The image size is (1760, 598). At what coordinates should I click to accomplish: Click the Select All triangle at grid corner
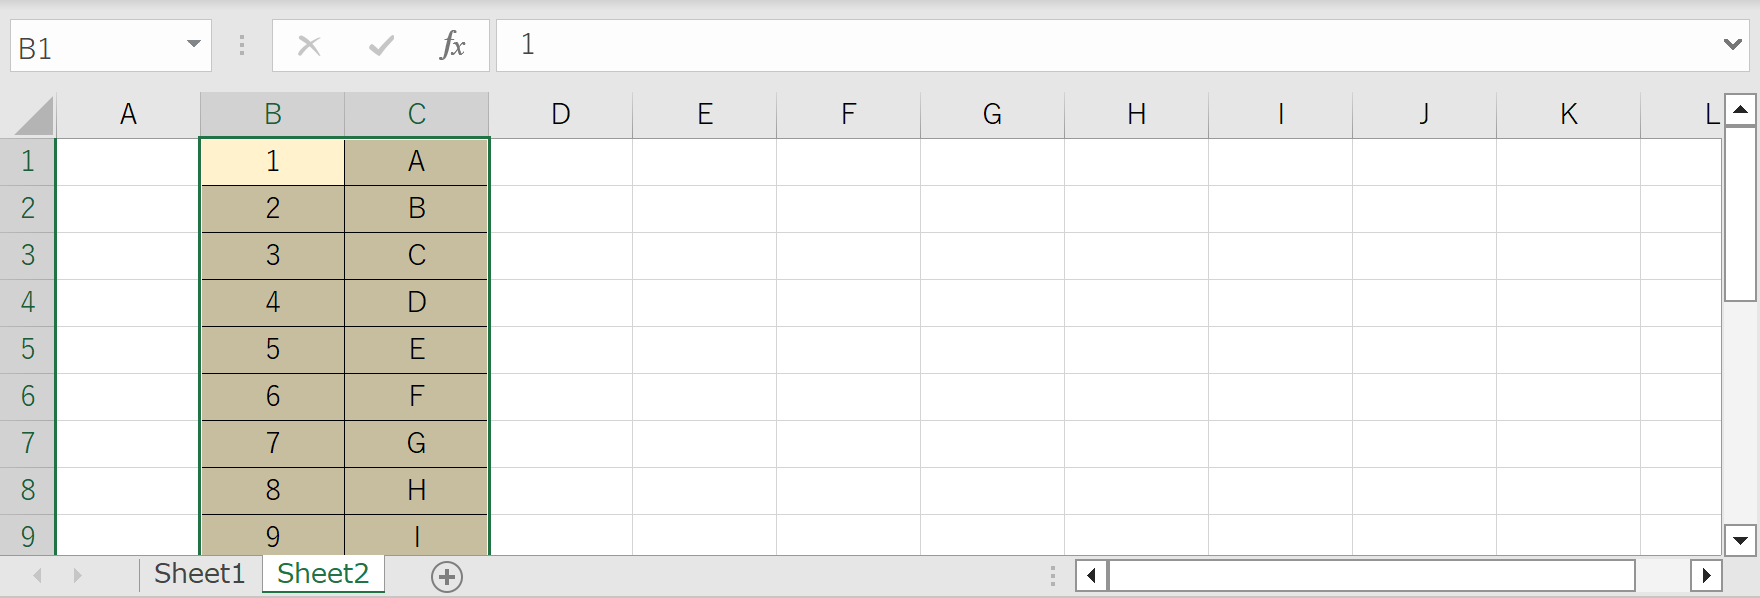coord(34,115)
